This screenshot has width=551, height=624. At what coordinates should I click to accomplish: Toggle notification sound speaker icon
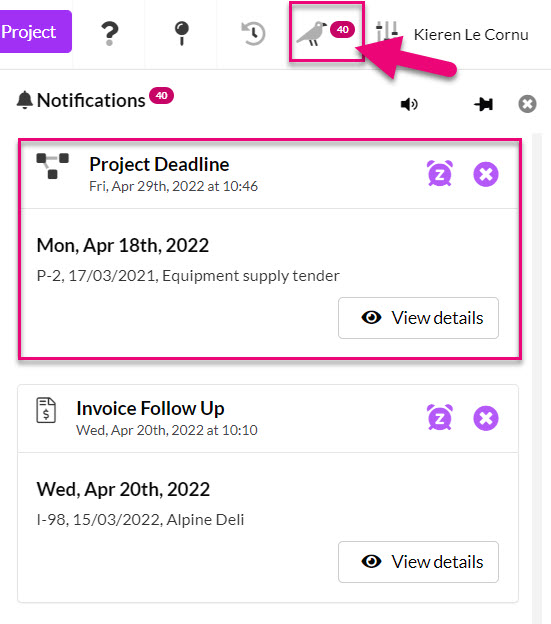click(409, 104)
